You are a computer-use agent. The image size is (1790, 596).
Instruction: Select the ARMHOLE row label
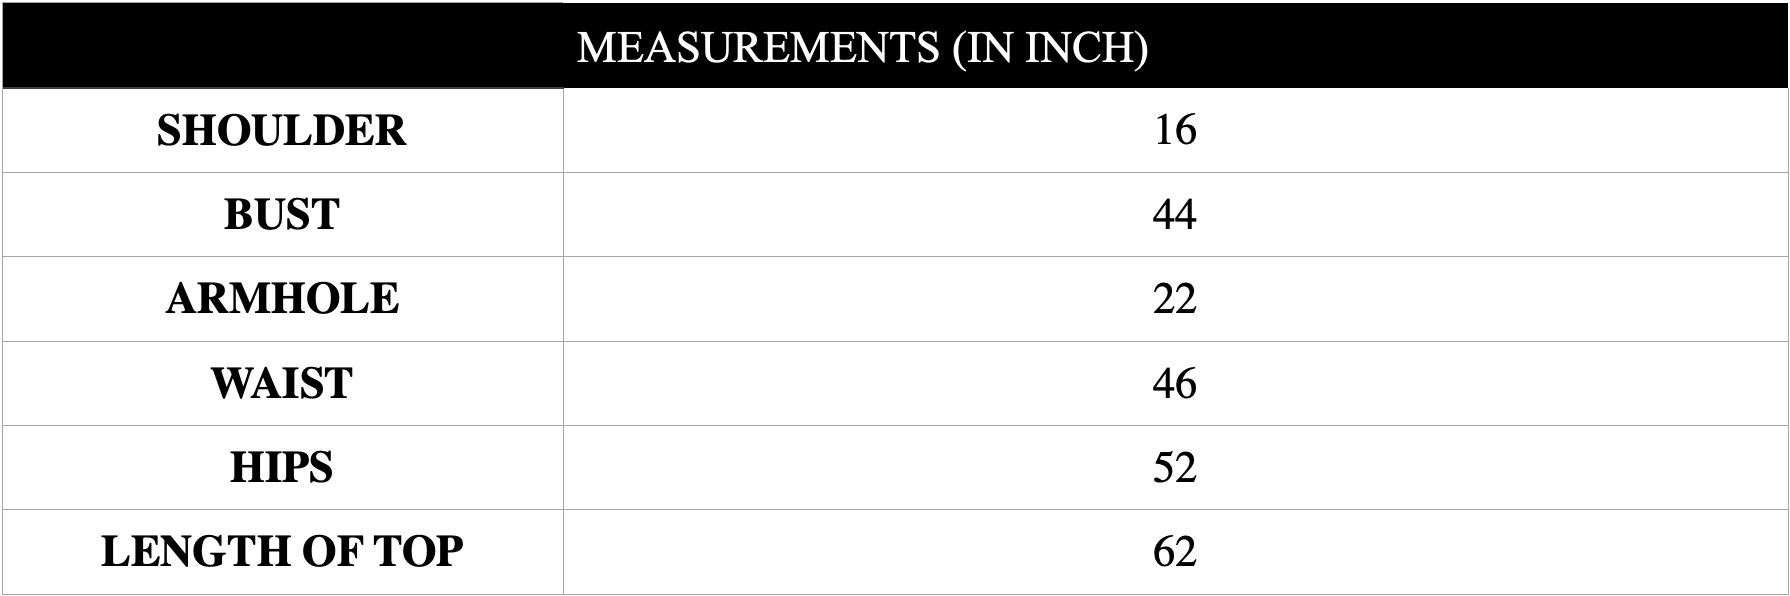click(282, 299)
